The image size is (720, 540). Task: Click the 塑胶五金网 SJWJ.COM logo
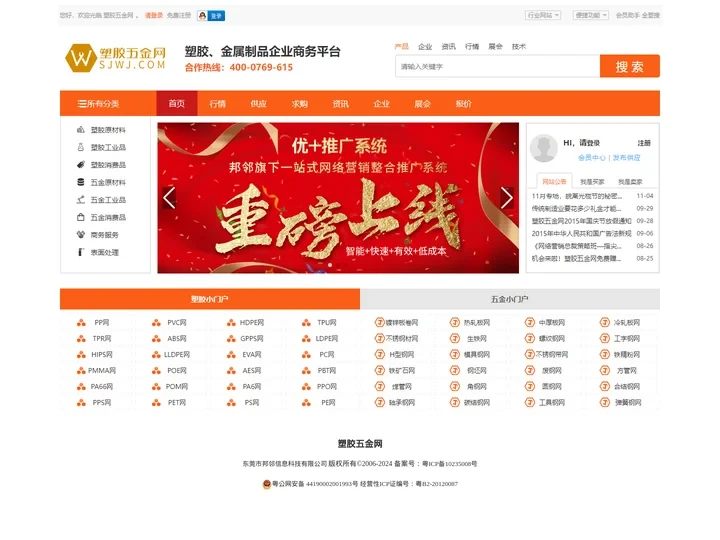tap(115, 58)
